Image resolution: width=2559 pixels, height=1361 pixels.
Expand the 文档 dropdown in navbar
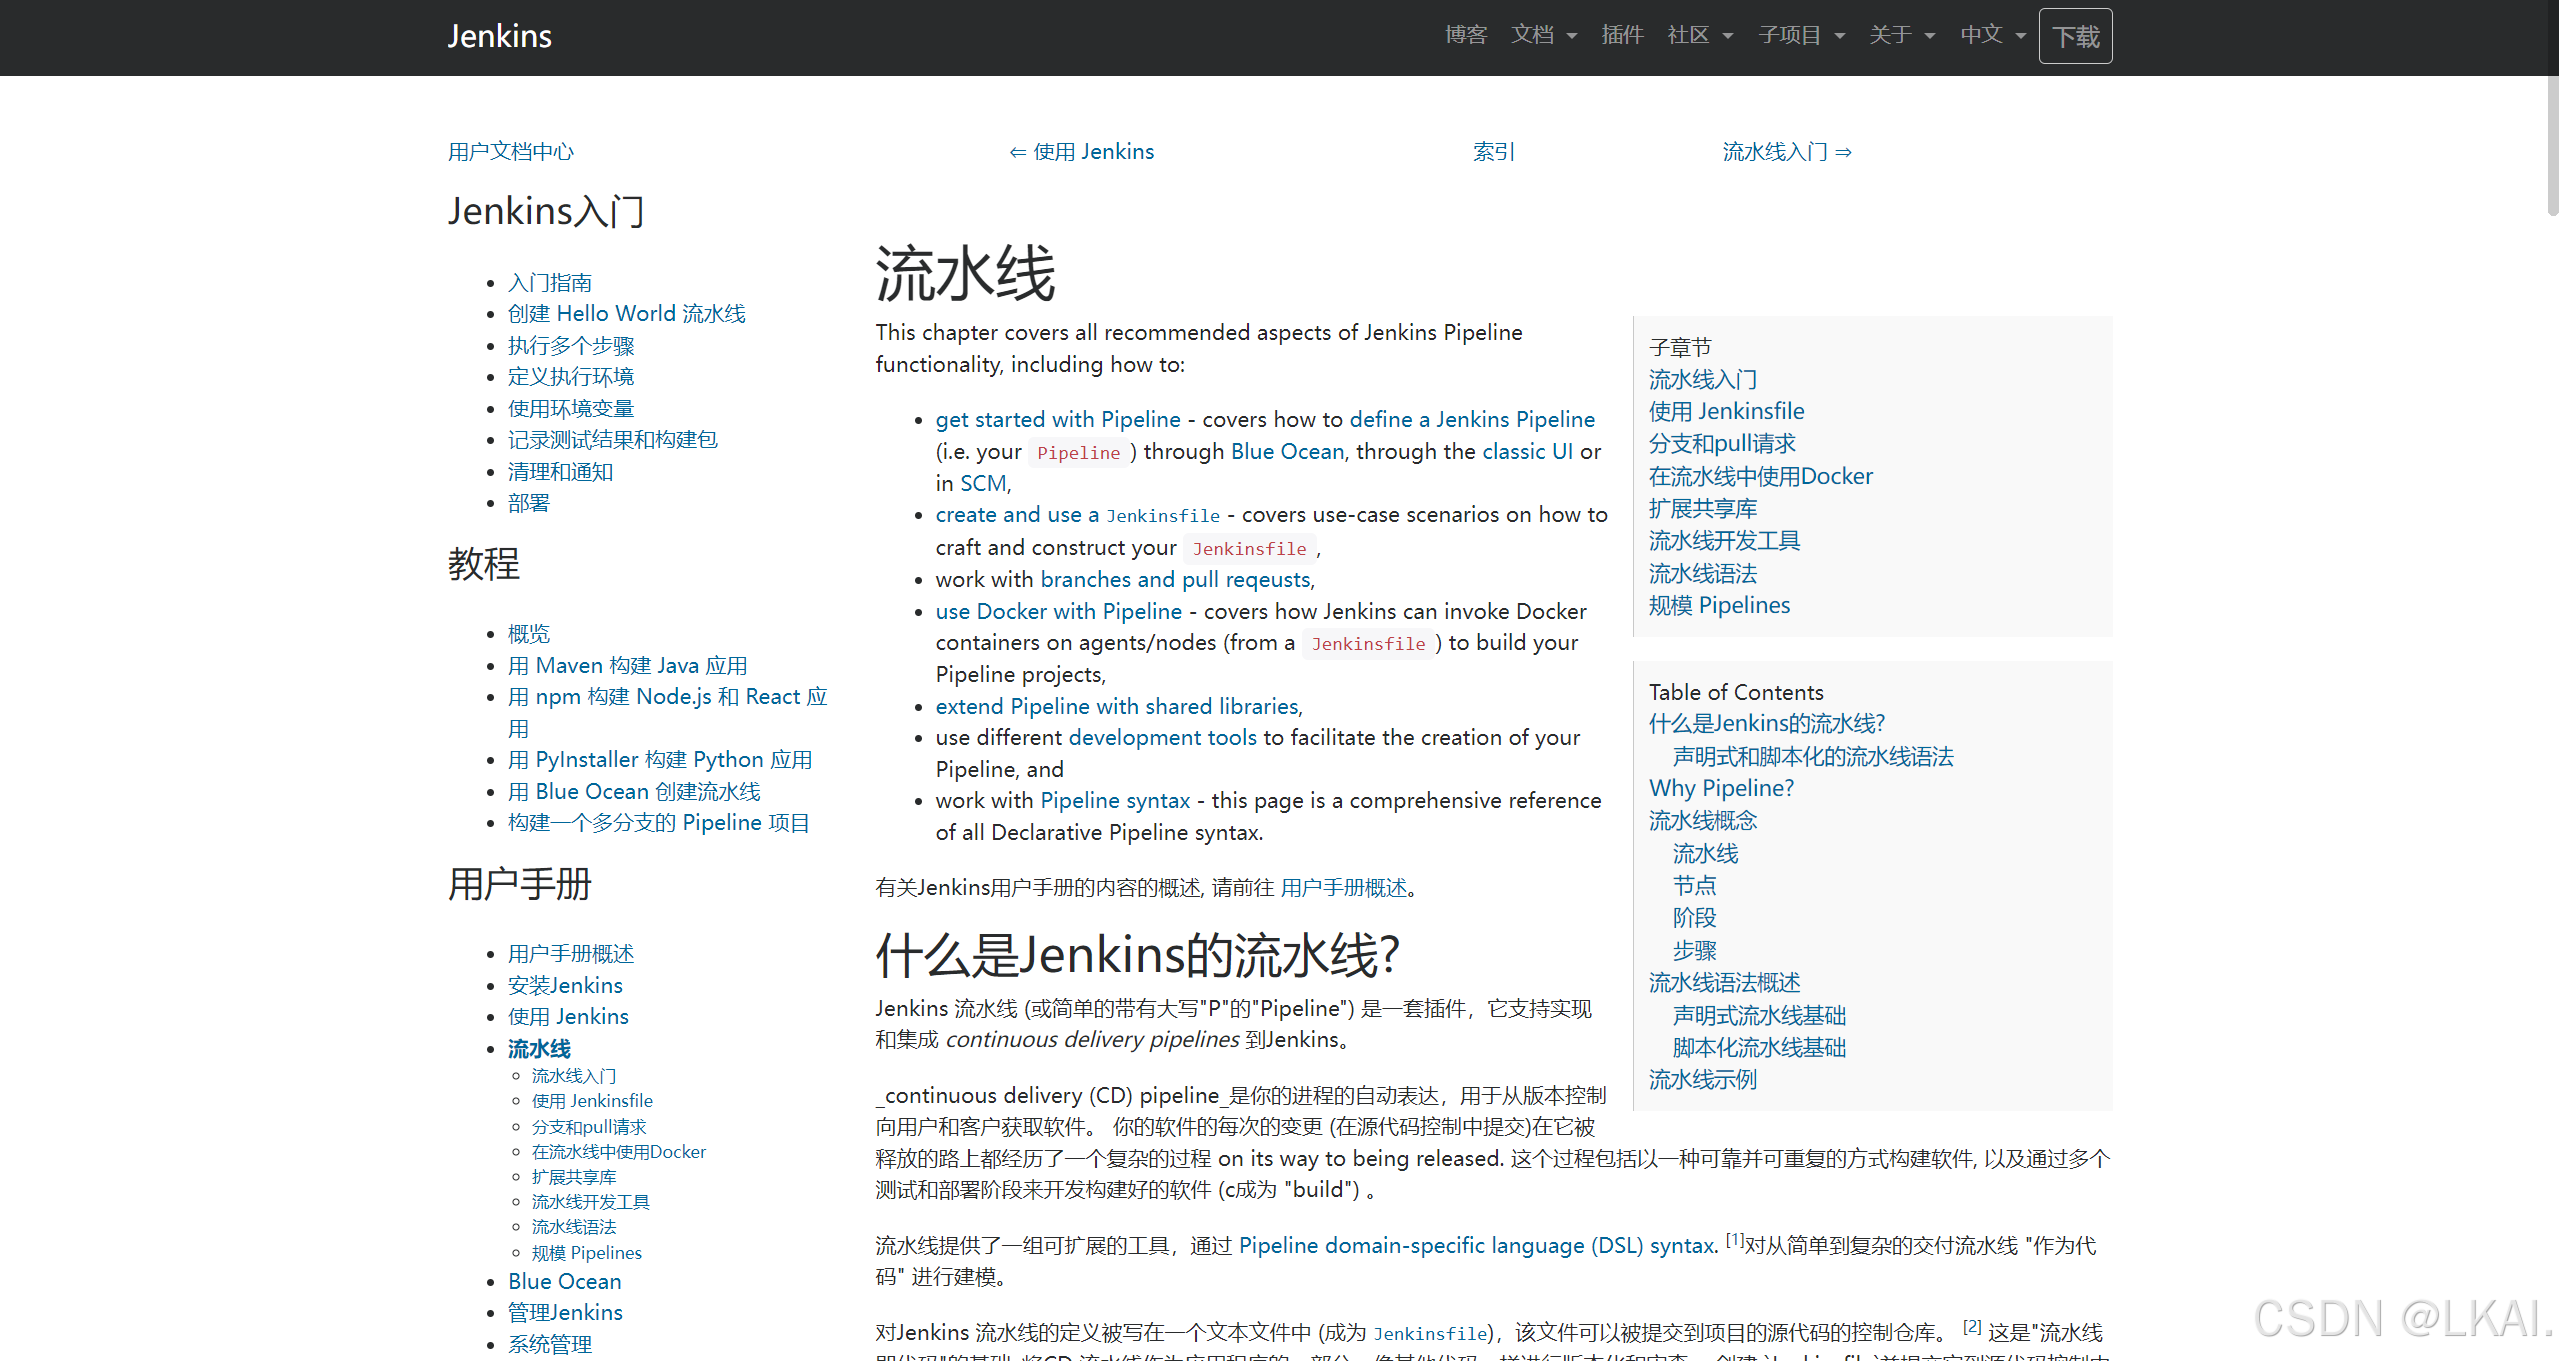coord(1543,36)
